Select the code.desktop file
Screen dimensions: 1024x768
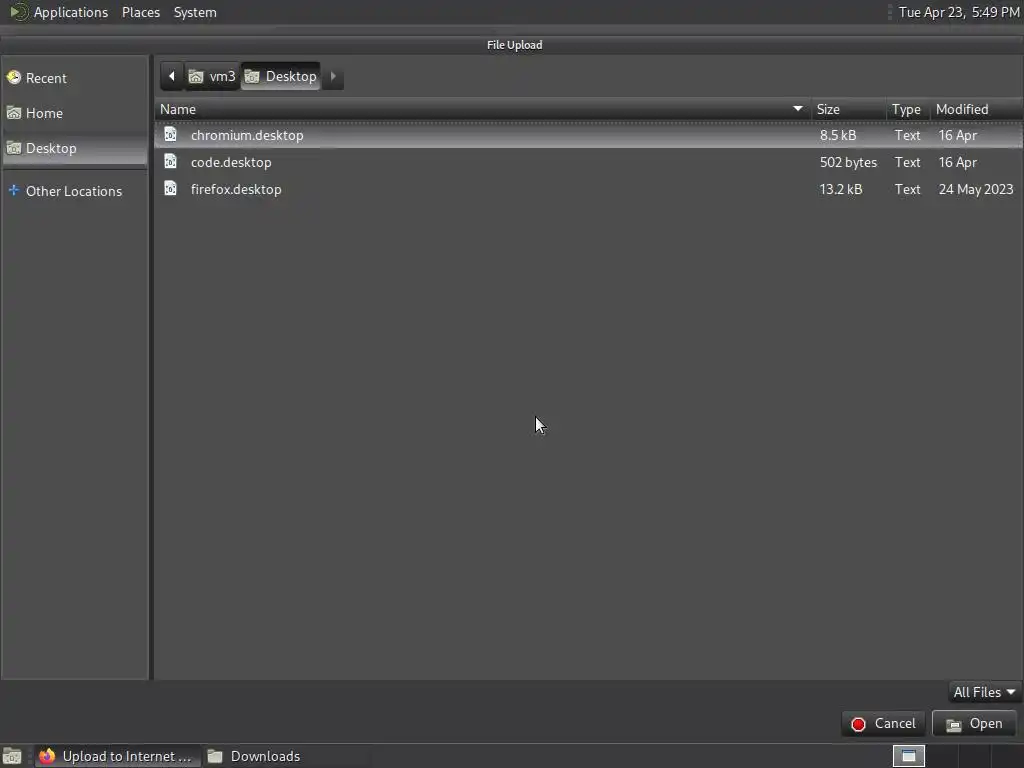pyautogui.click(x=588, y=162)
